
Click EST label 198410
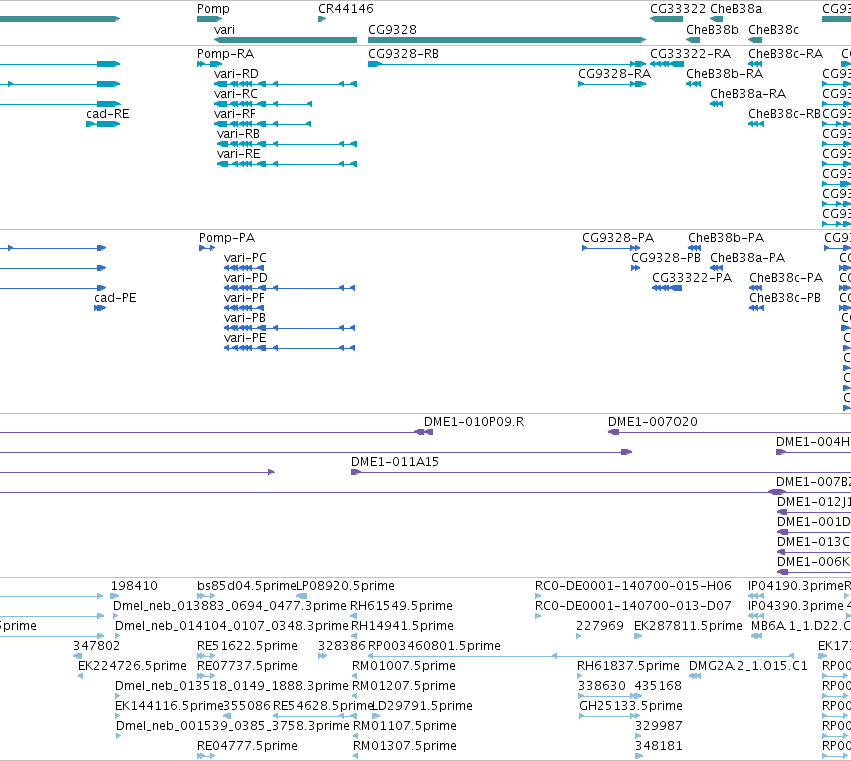[134, 586]
